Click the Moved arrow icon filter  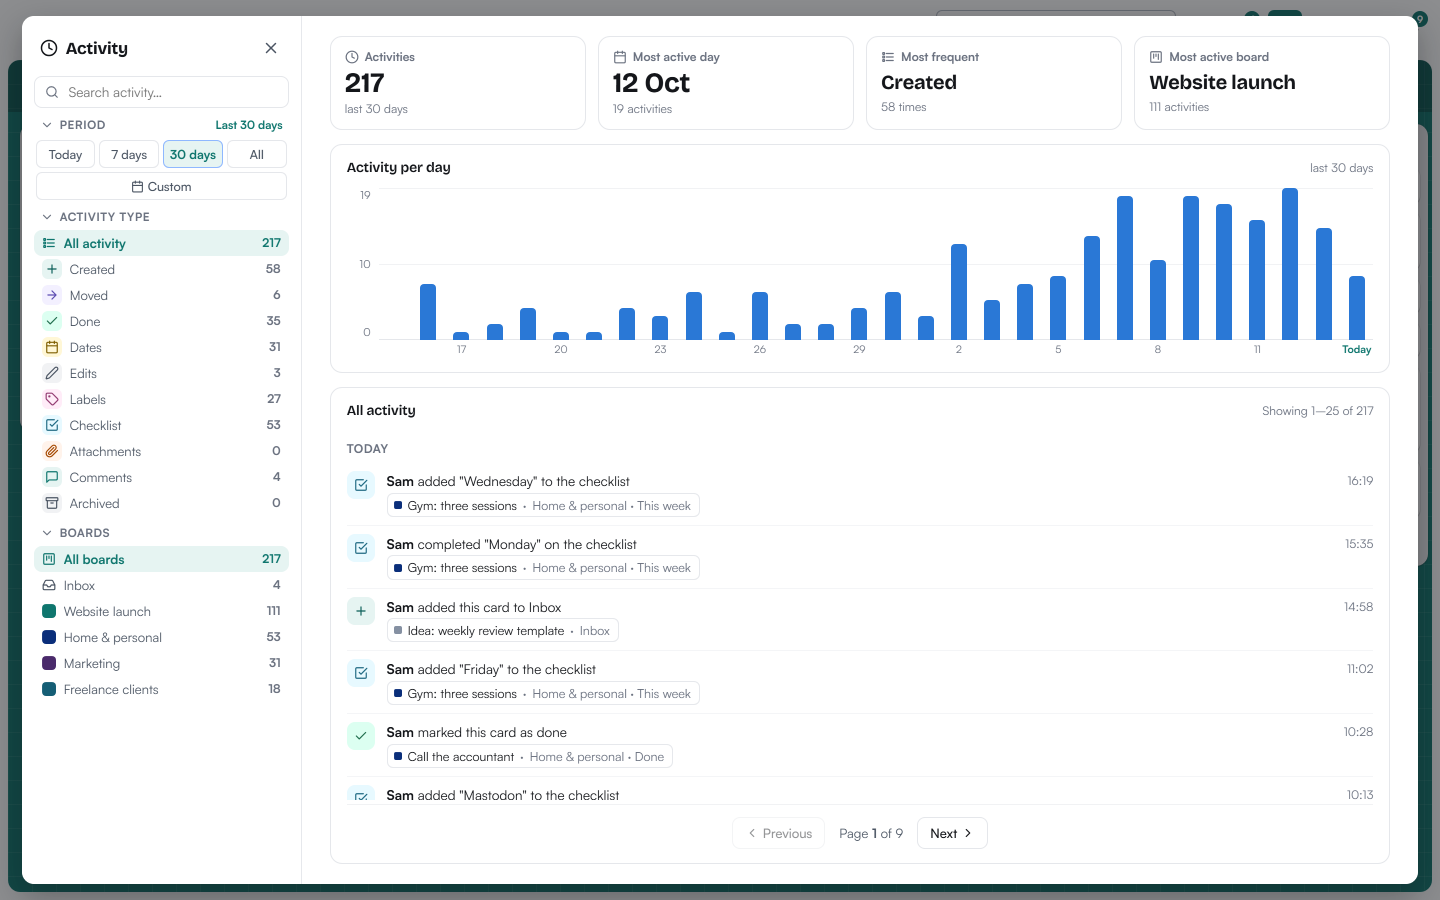52,295
